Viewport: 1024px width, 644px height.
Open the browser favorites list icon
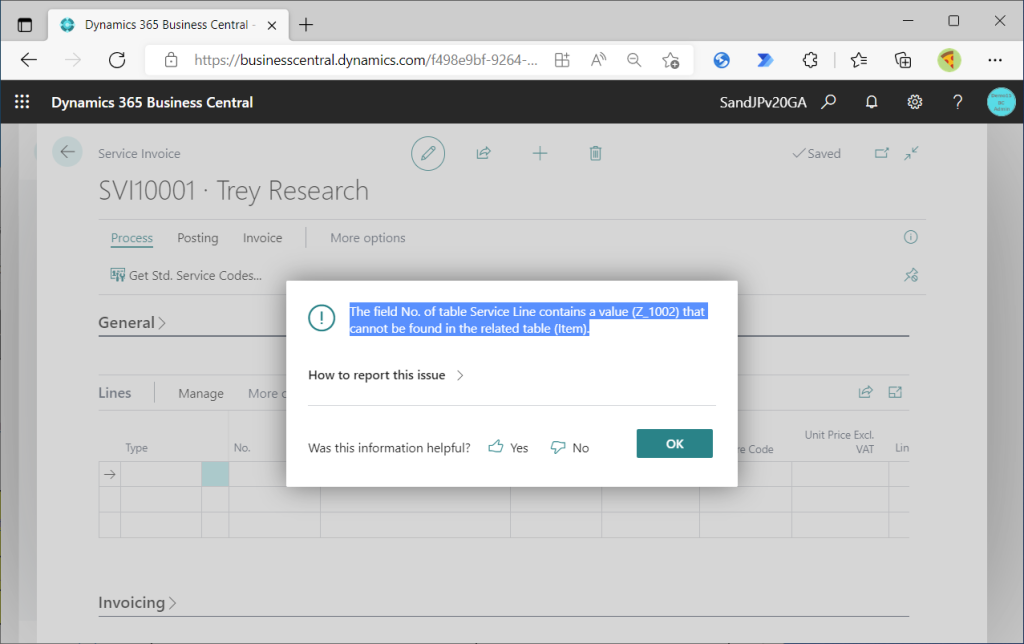859,60
